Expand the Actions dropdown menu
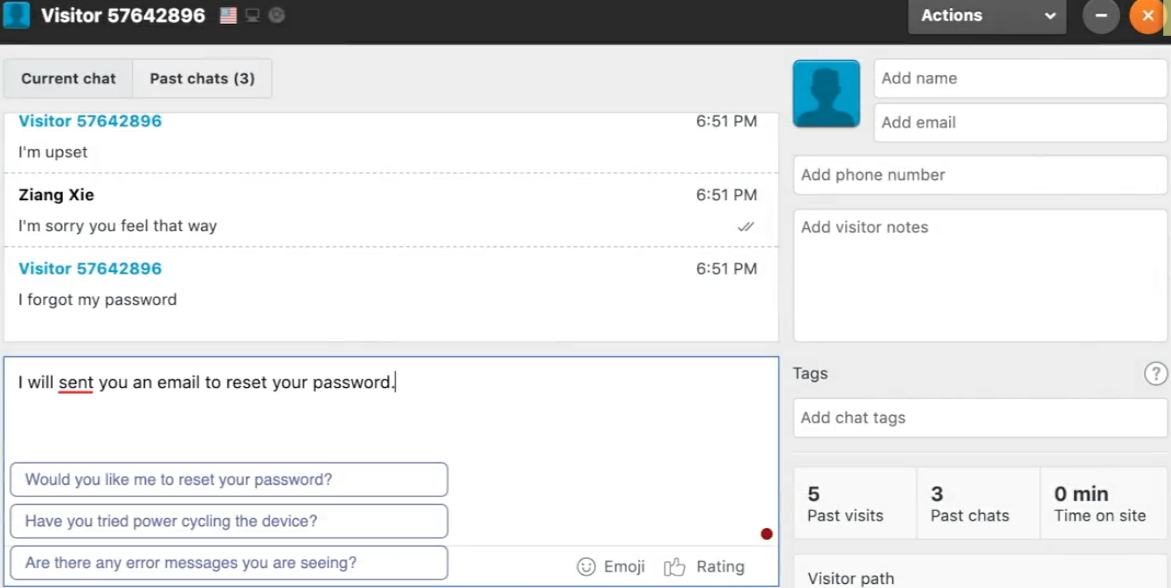Image resolution: width=1171 pixels, height=588 pixels. tap(987, 16)
